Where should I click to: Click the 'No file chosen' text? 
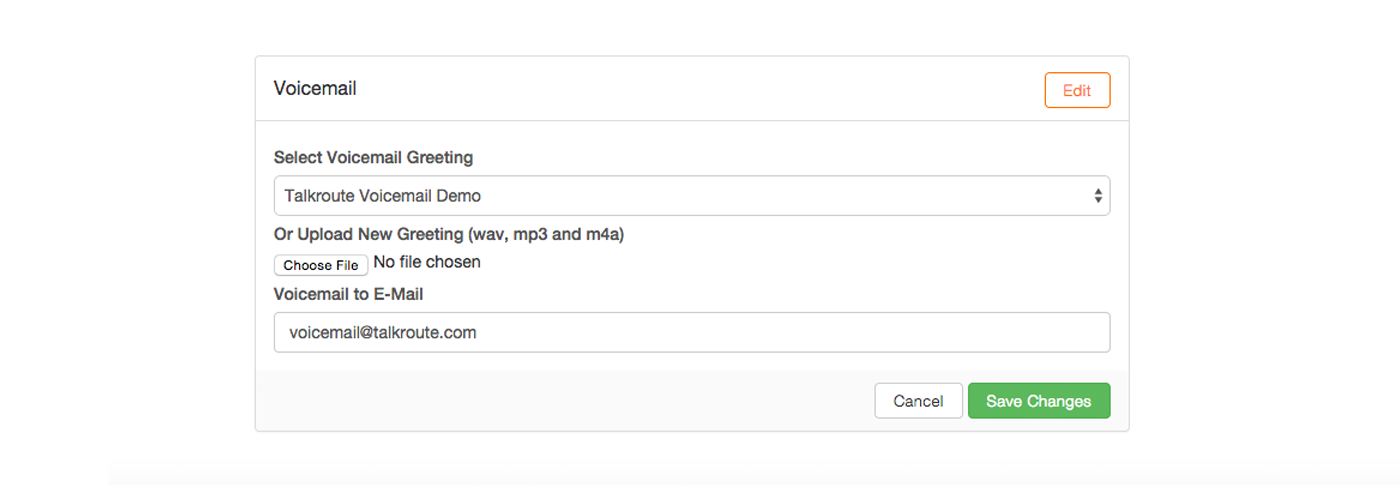pos(427,262)
